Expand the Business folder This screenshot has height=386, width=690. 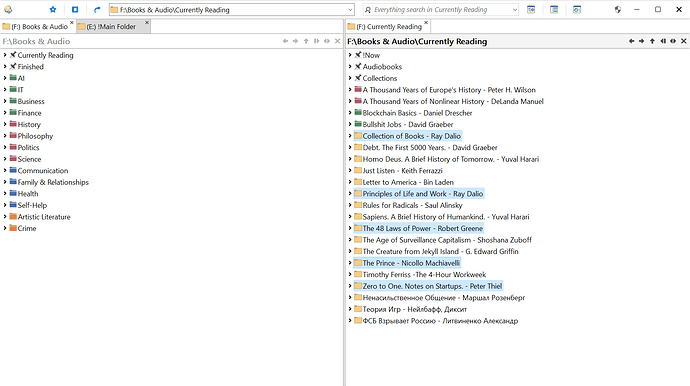tap(5, 101)
